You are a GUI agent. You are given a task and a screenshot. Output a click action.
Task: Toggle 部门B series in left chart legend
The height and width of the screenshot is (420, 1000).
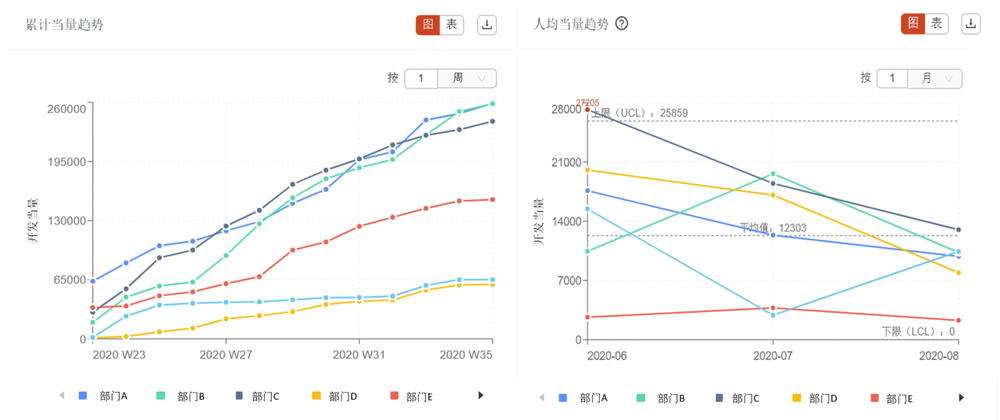(x=180, y=397)
